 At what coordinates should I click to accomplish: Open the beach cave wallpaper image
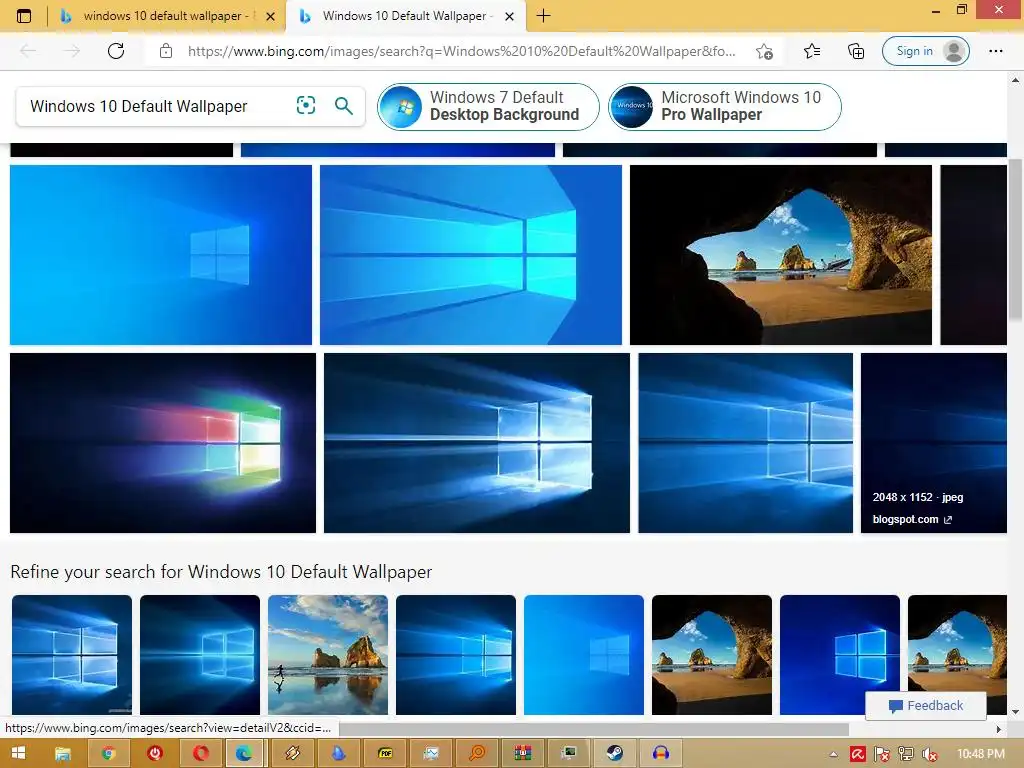[x=780, y=255]
